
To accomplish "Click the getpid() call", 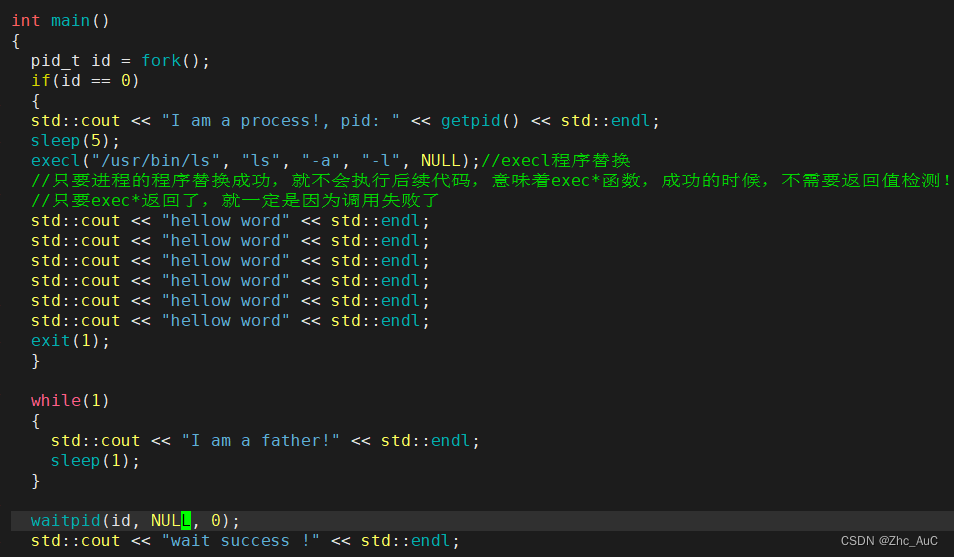I will point(480,121).
